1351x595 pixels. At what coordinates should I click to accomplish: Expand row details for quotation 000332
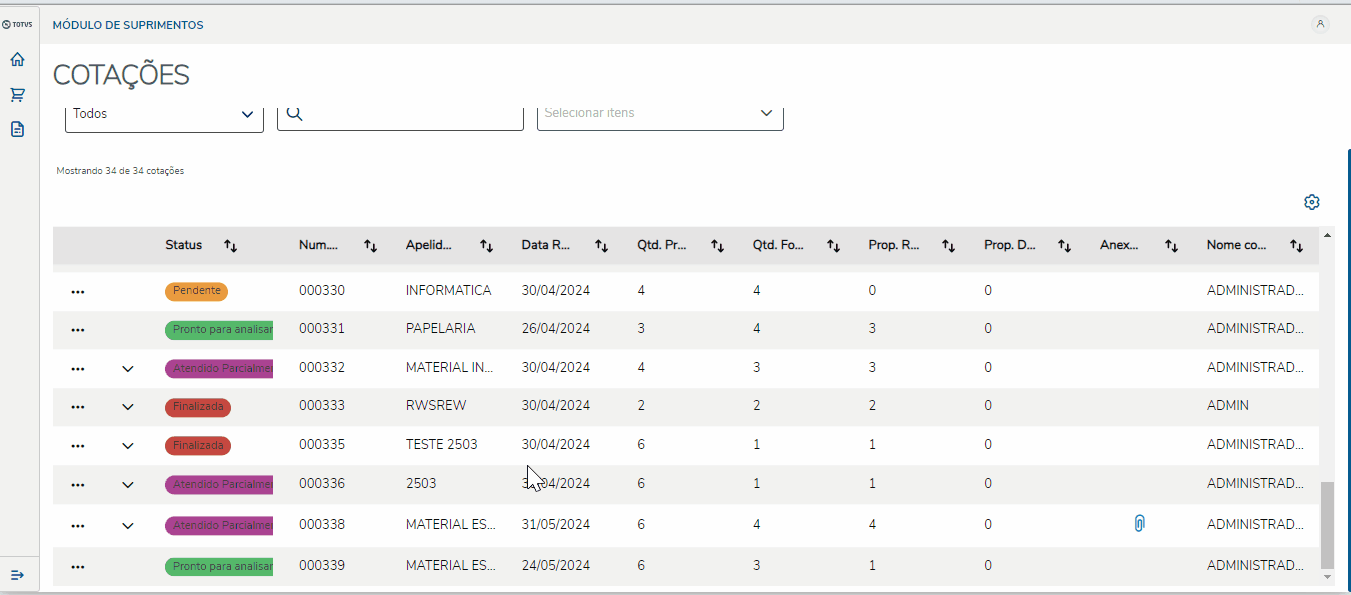(x=127, y=368)
